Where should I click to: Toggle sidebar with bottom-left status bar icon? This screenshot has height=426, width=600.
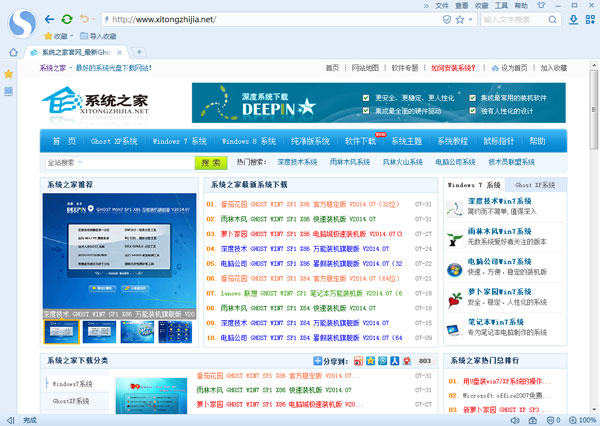pyautogui.click(x=11, y=420)
